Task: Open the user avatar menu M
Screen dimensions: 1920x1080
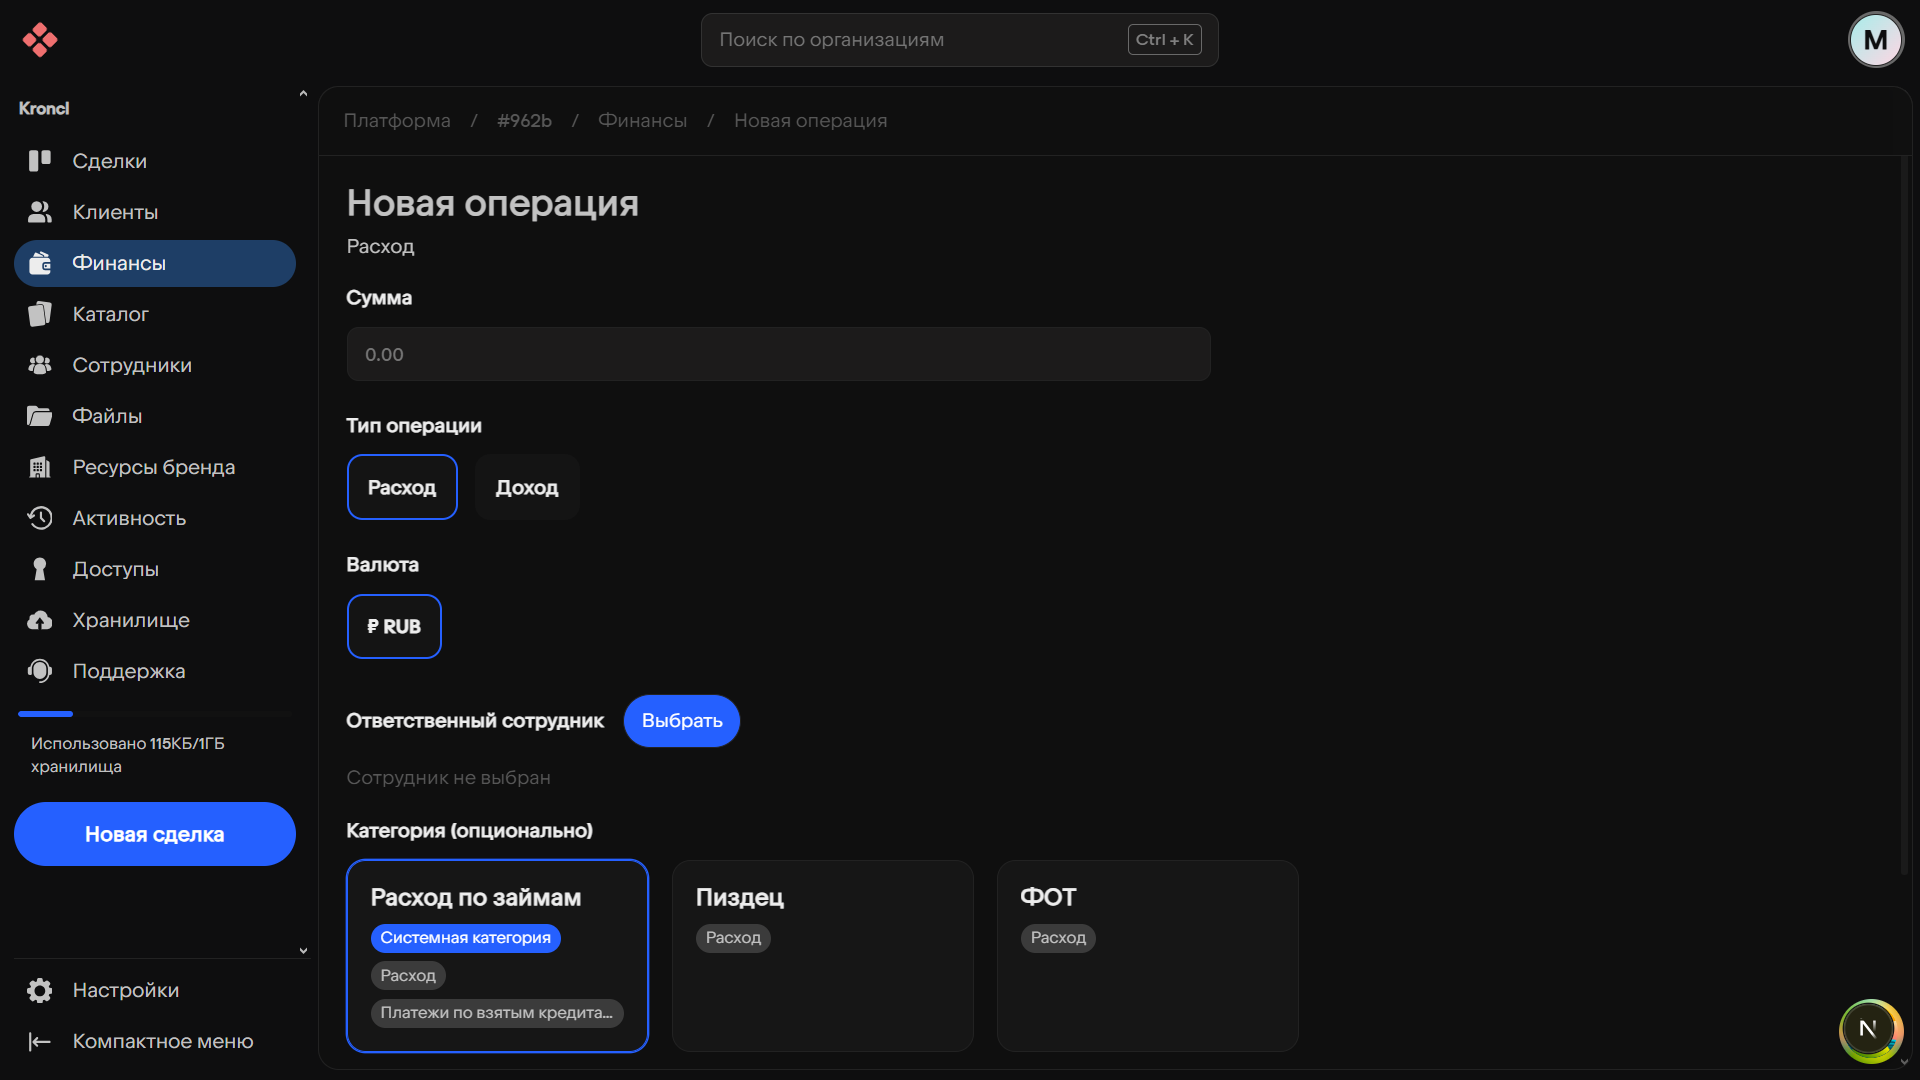Action: [x=1875, y=40]
